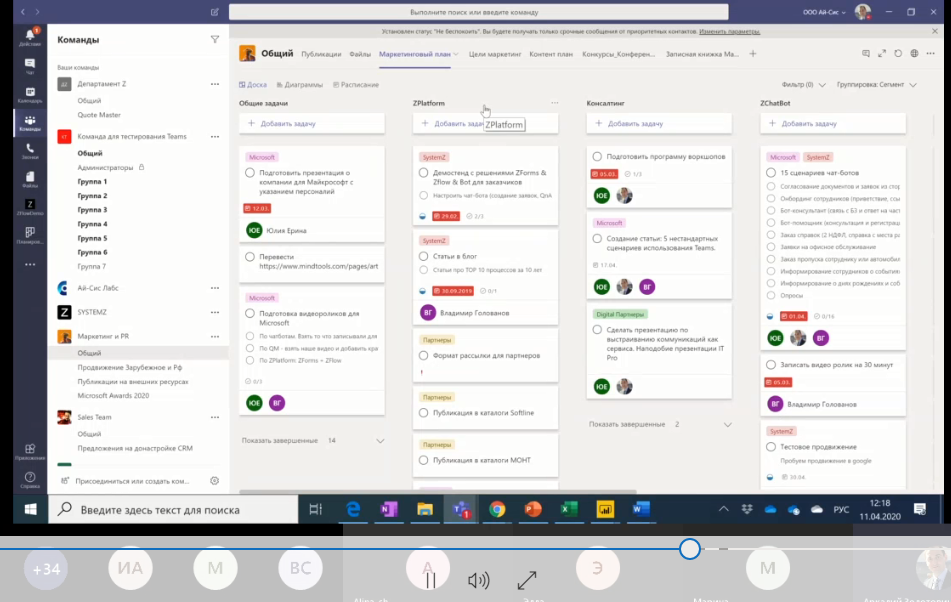Screen dimensions: 951x602
Task: Open Chat in the Teams rail
Action: point(30,65)
